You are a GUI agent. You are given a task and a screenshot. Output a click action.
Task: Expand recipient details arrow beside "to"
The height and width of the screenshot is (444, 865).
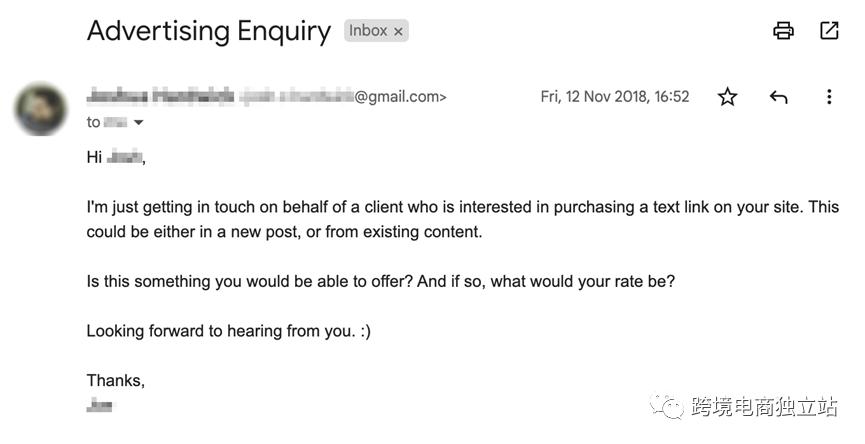click(x=138, y=123)
